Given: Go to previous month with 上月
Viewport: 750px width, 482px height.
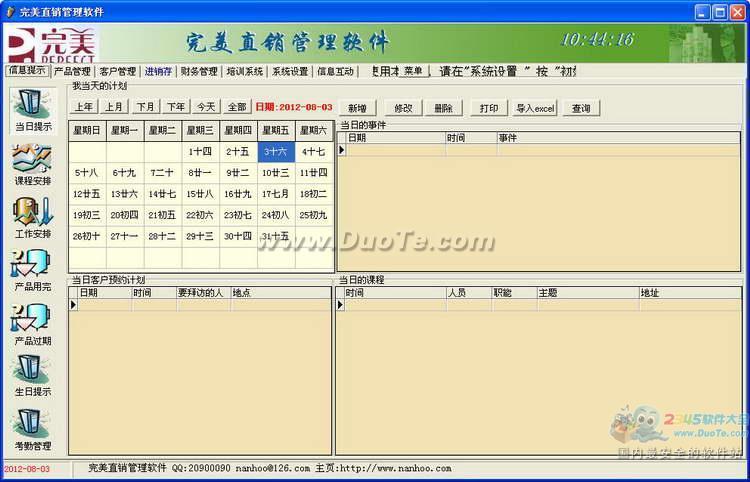Looking at the screenshot, I should pyautogui.click(x=114, y=107).
